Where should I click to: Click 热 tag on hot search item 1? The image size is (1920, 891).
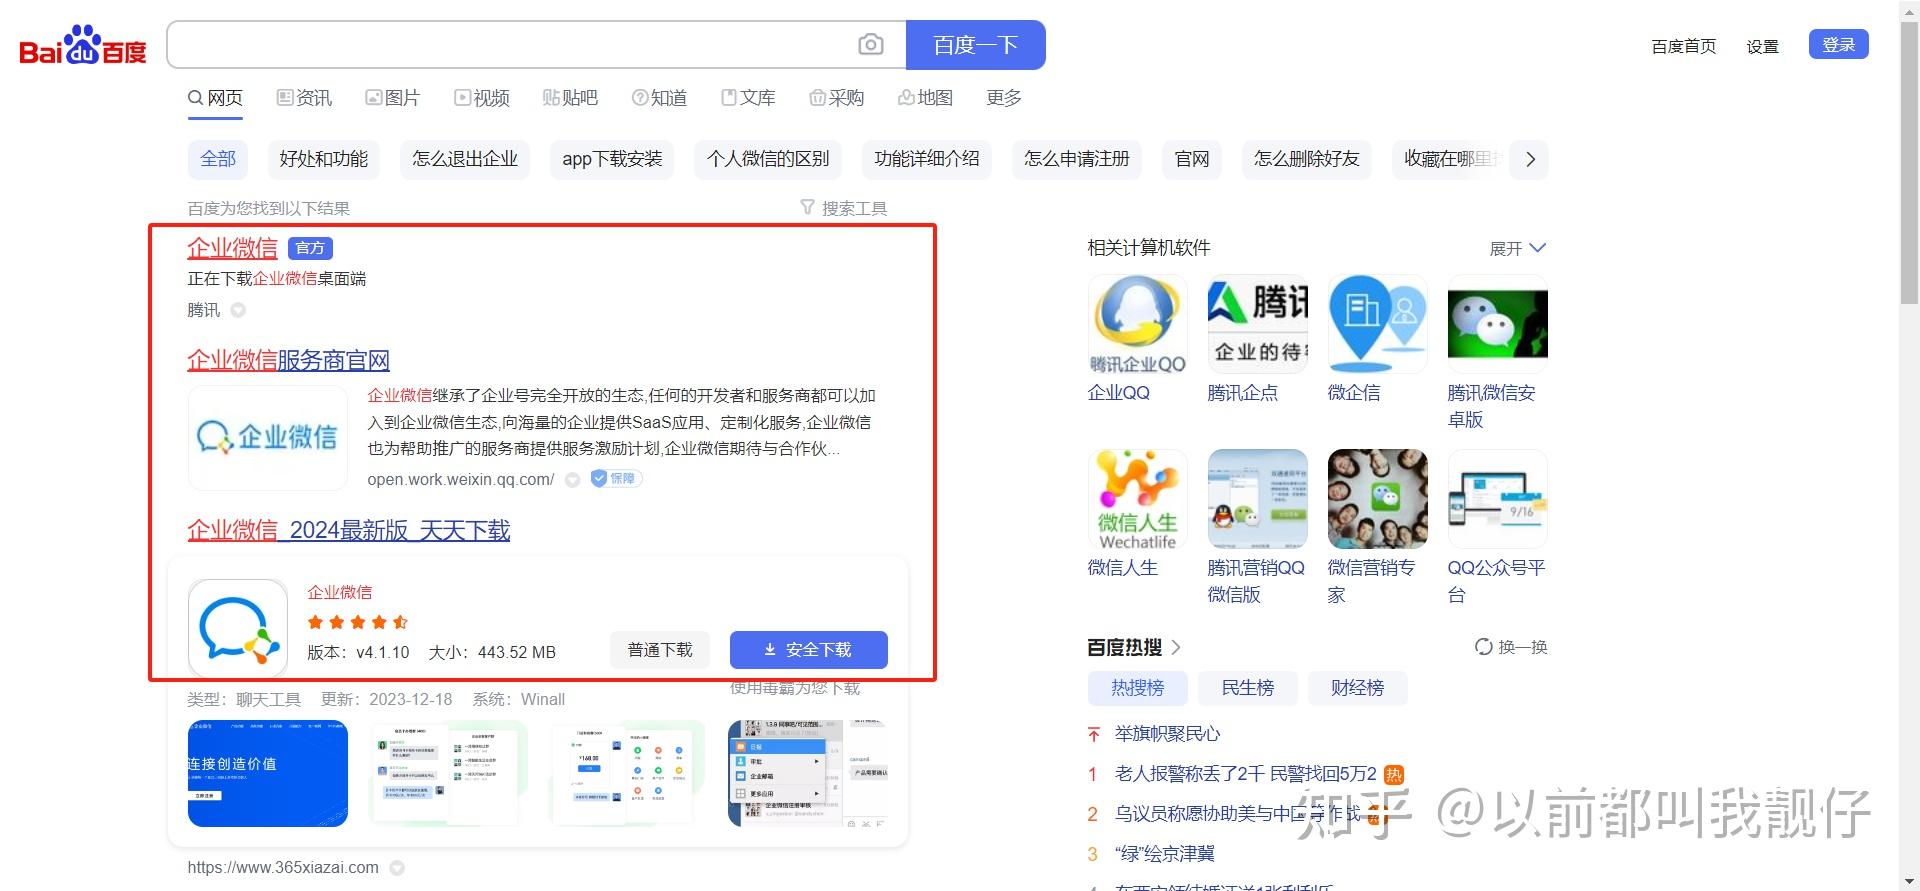[x=1394, y=774]
